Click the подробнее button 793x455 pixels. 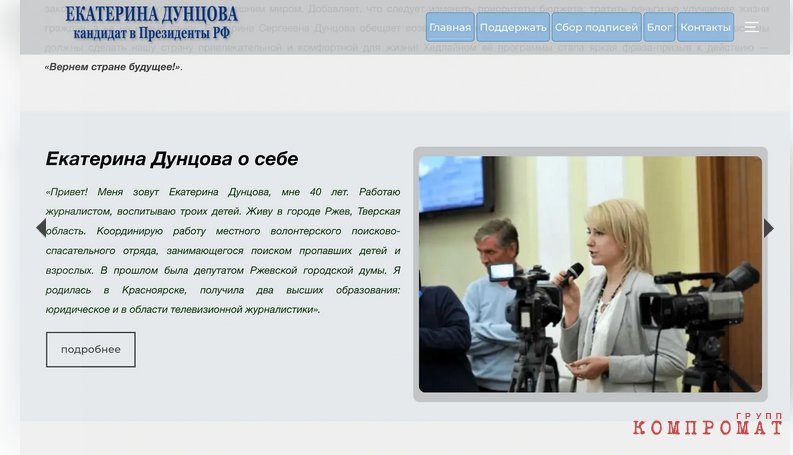[91, 349]
